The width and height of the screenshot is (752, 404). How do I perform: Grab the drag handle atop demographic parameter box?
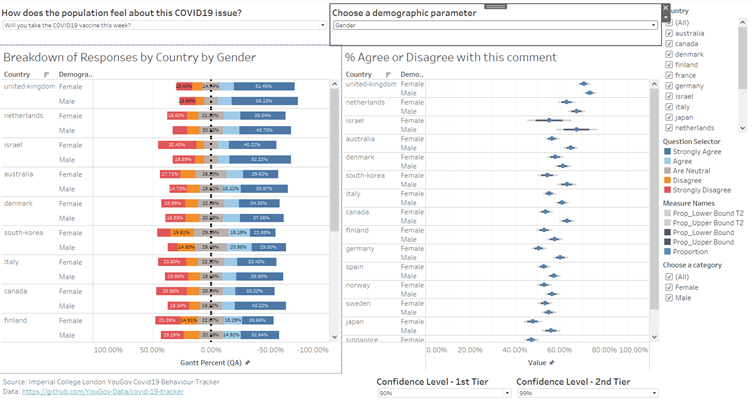point(496,6)
